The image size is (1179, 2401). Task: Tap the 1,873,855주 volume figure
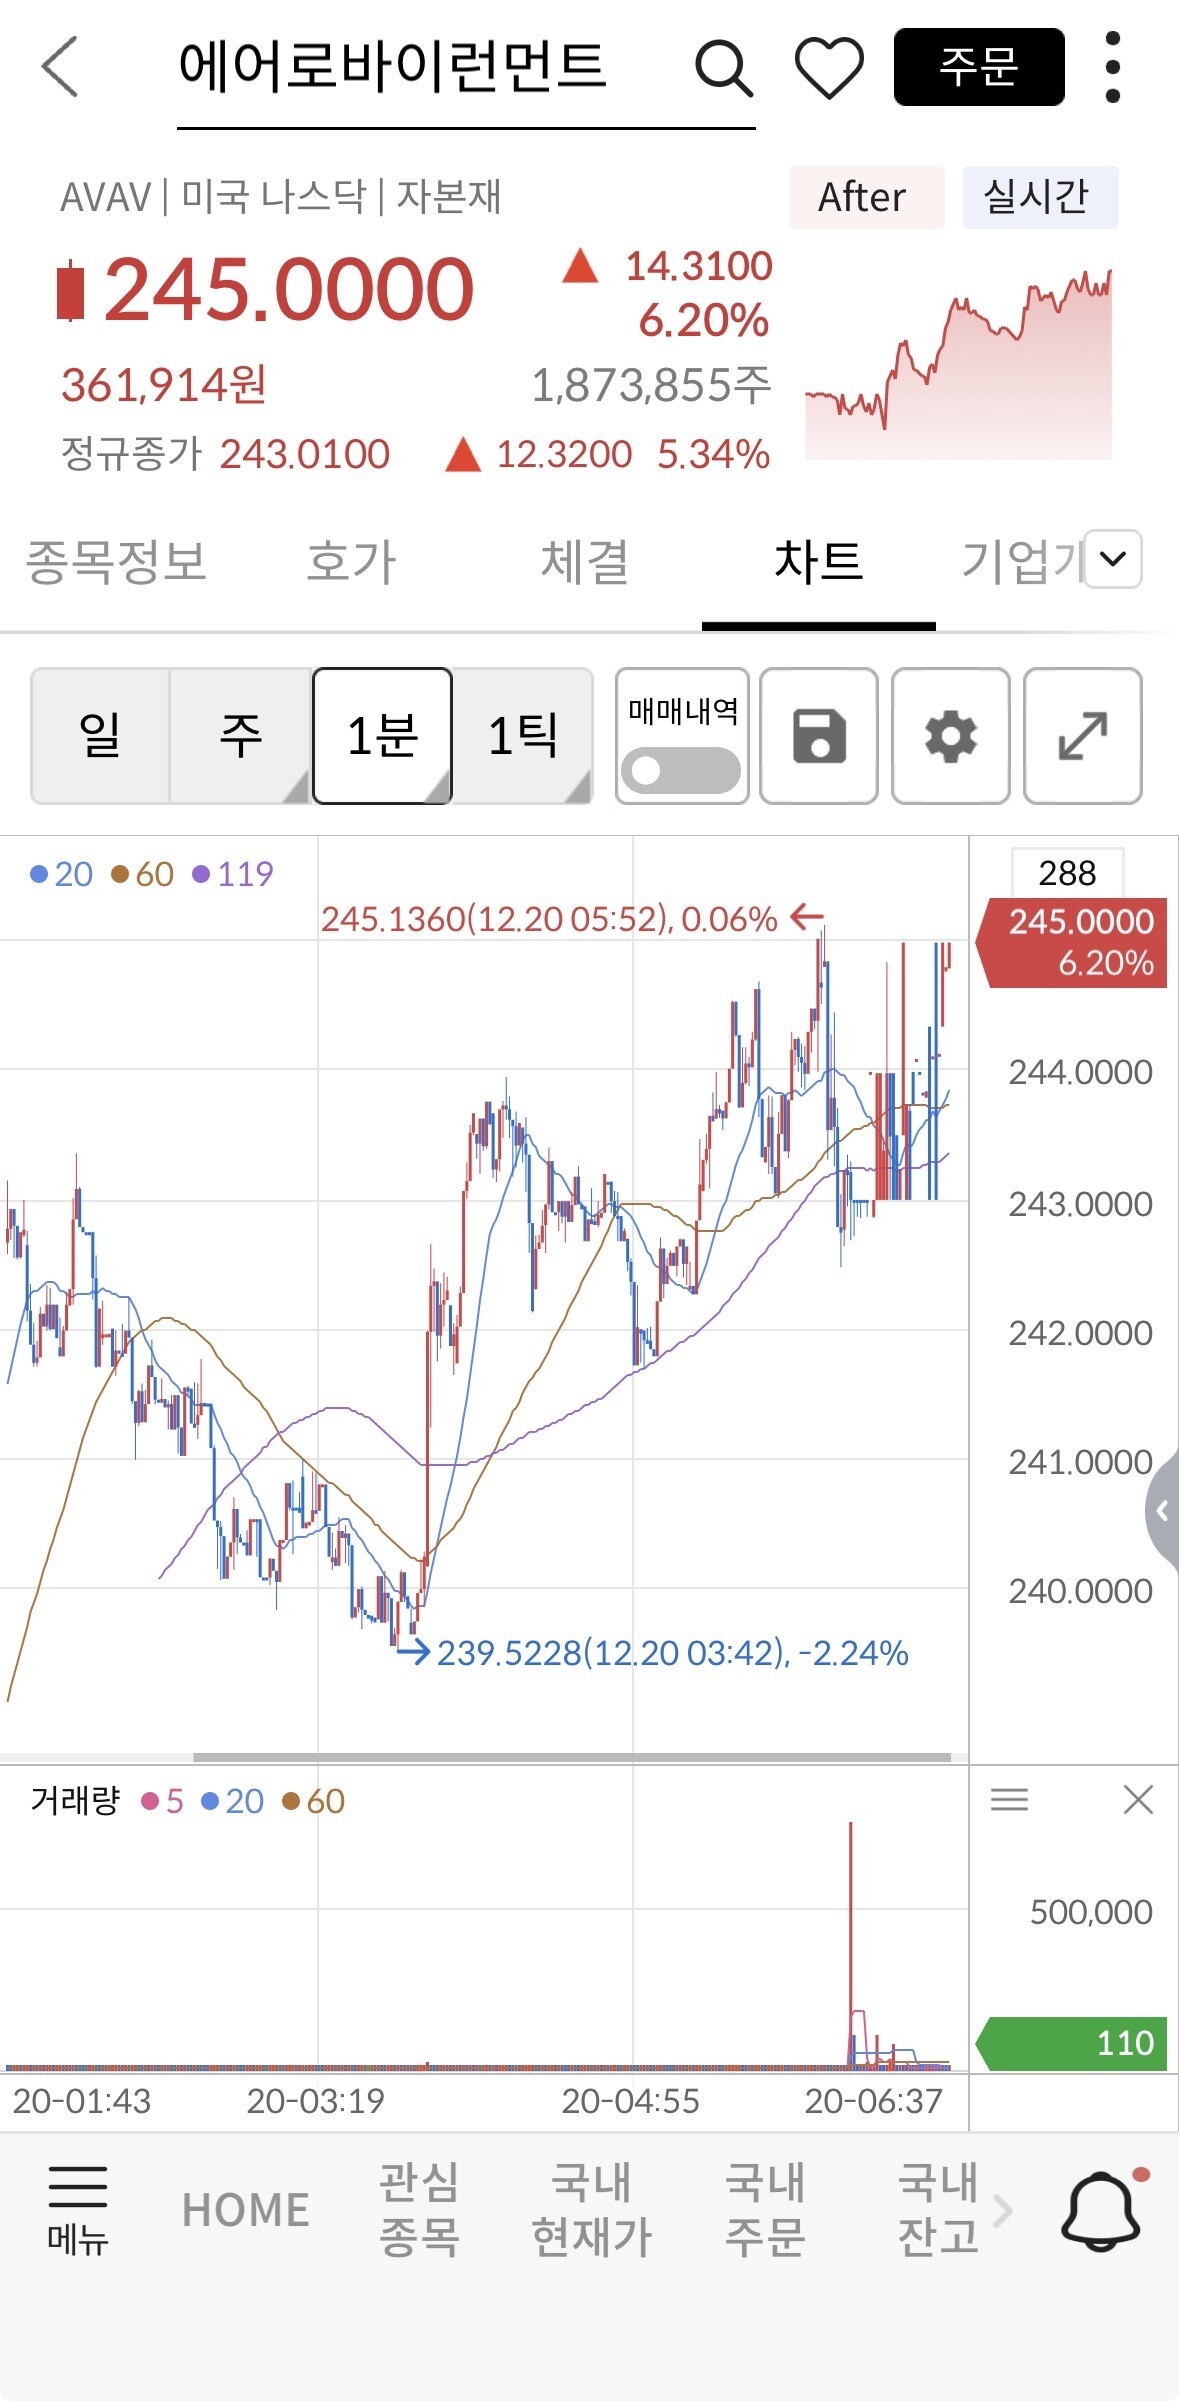[651, 385]
